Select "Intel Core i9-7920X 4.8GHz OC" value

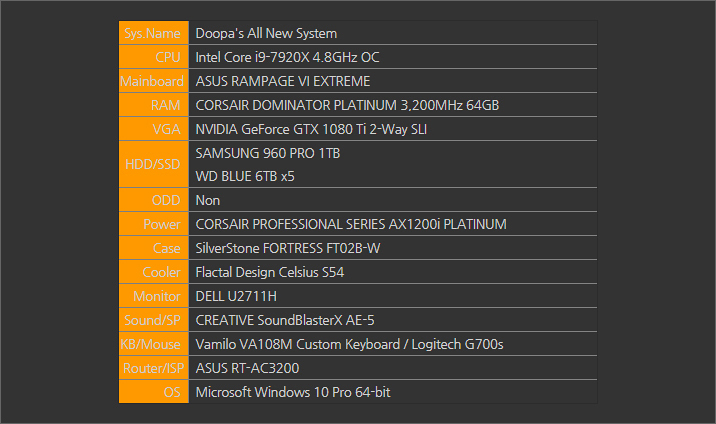[x=287, y=57]
